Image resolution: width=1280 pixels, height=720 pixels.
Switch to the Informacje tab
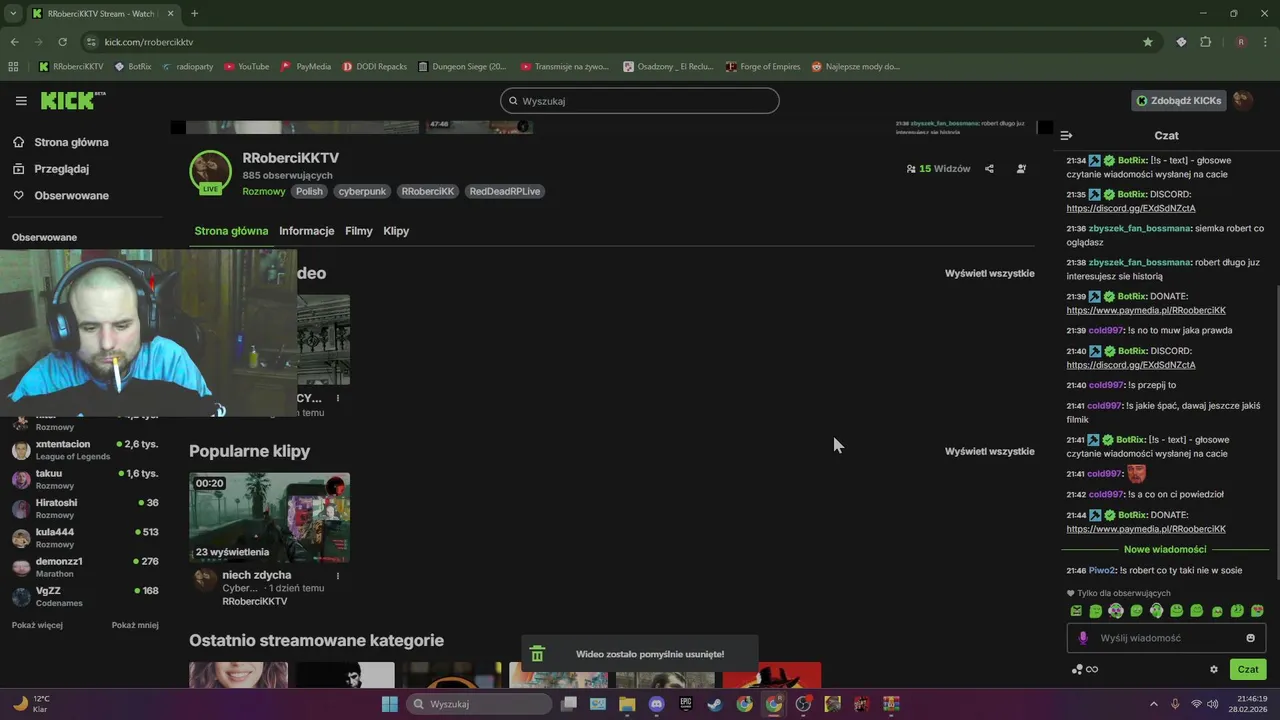[307, 231]
